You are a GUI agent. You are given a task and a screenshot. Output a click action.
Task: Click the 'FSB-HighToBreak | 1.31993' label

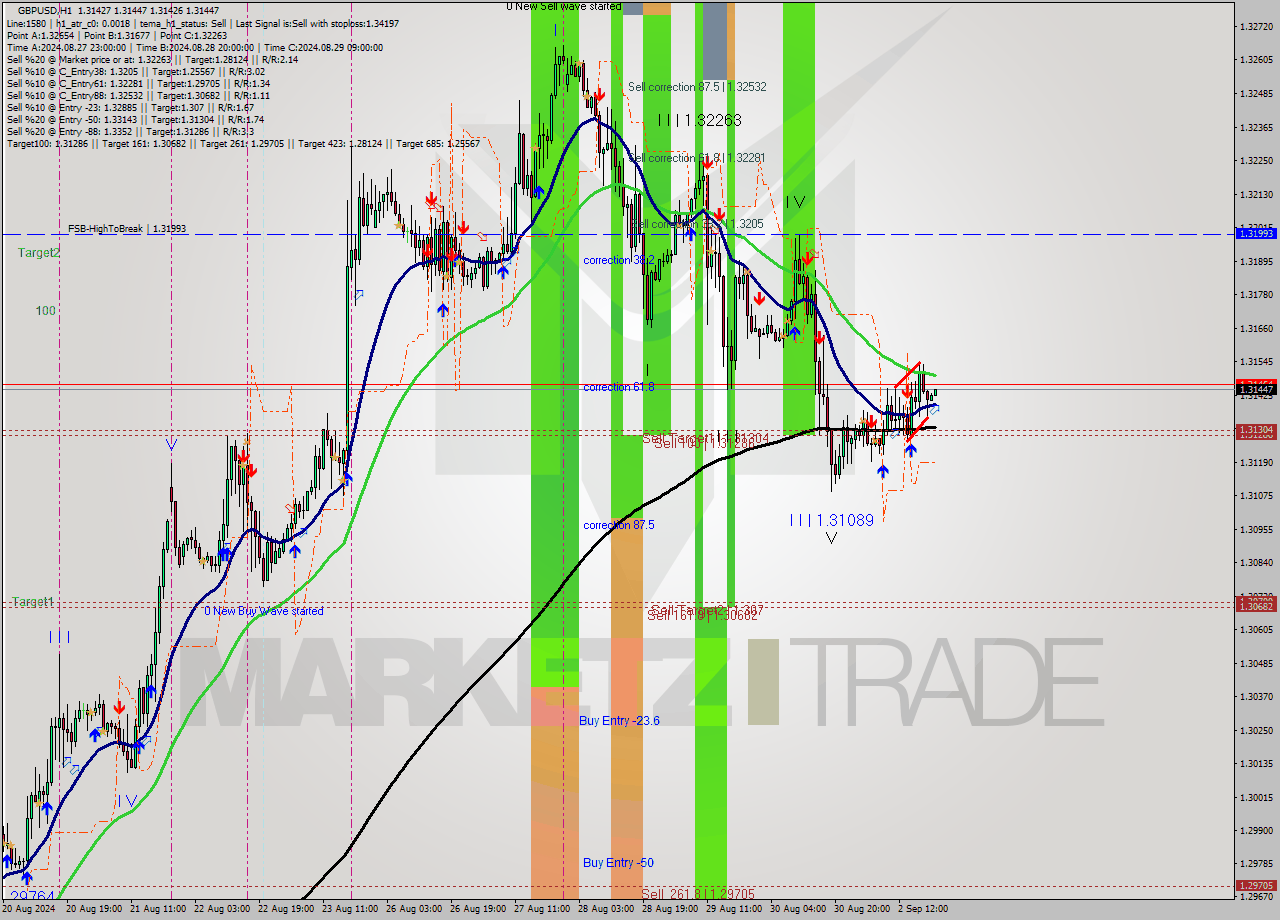click(127, 229)
